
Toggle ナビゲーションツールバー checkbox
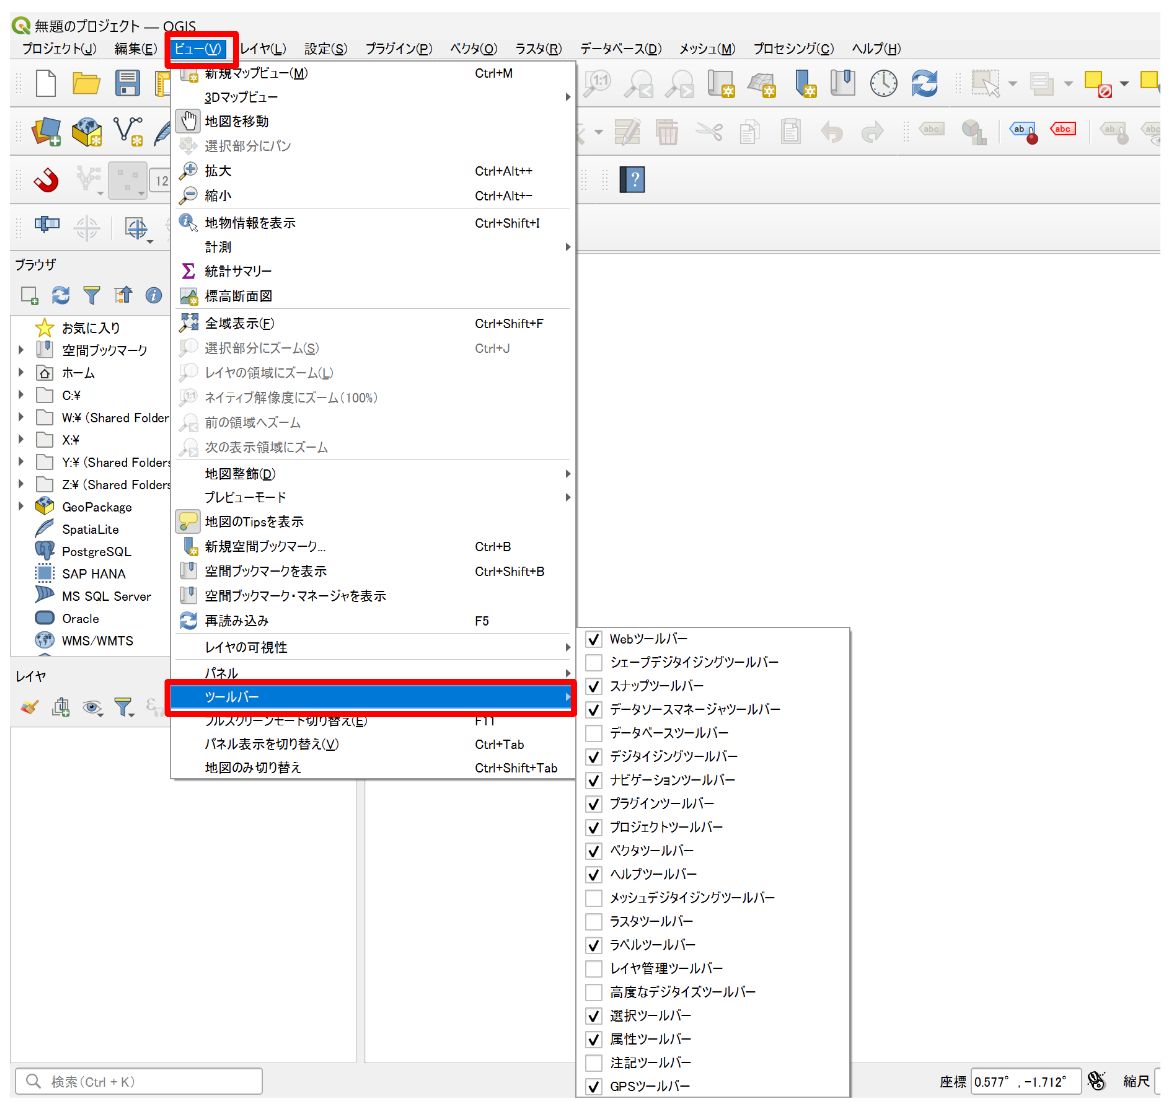[593, 780]
